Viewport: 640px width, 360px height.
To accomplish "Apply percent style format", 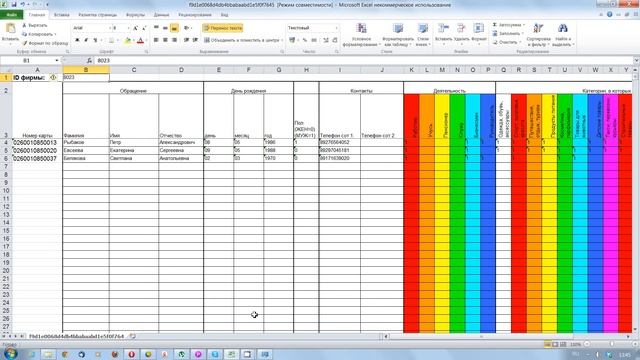I will [x=305, y=40].
